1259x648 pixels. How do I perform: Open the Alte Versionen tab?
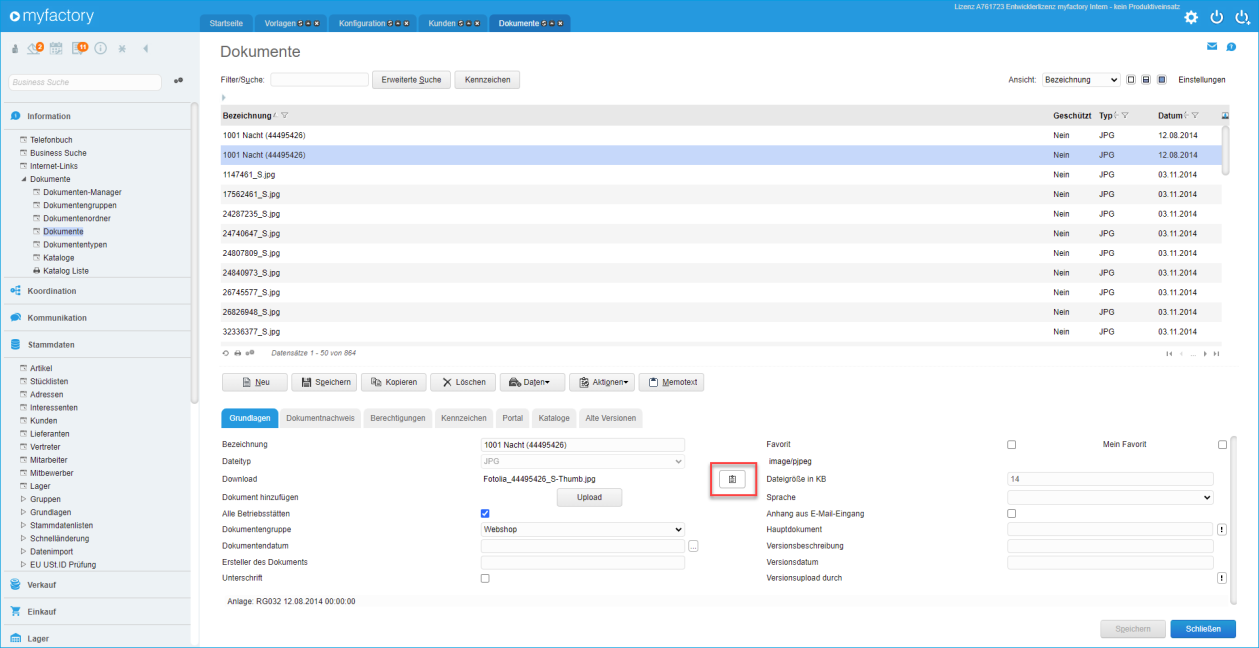click(x=610, y=418)
